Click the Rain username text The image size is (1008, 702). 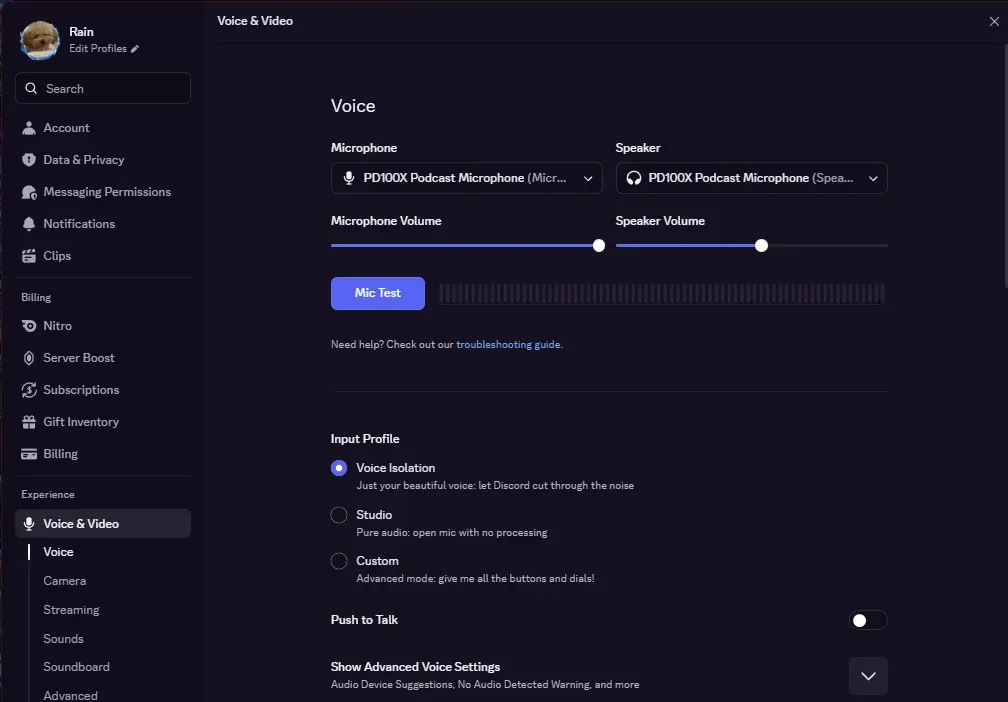point(81,32)
